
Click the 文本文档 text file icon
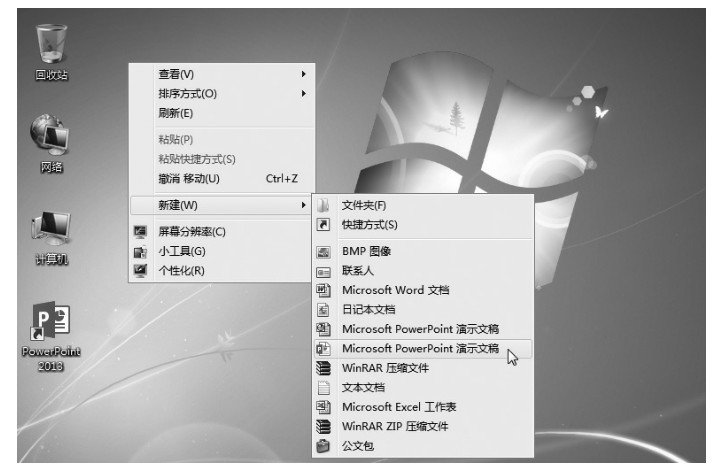point(323,388)
